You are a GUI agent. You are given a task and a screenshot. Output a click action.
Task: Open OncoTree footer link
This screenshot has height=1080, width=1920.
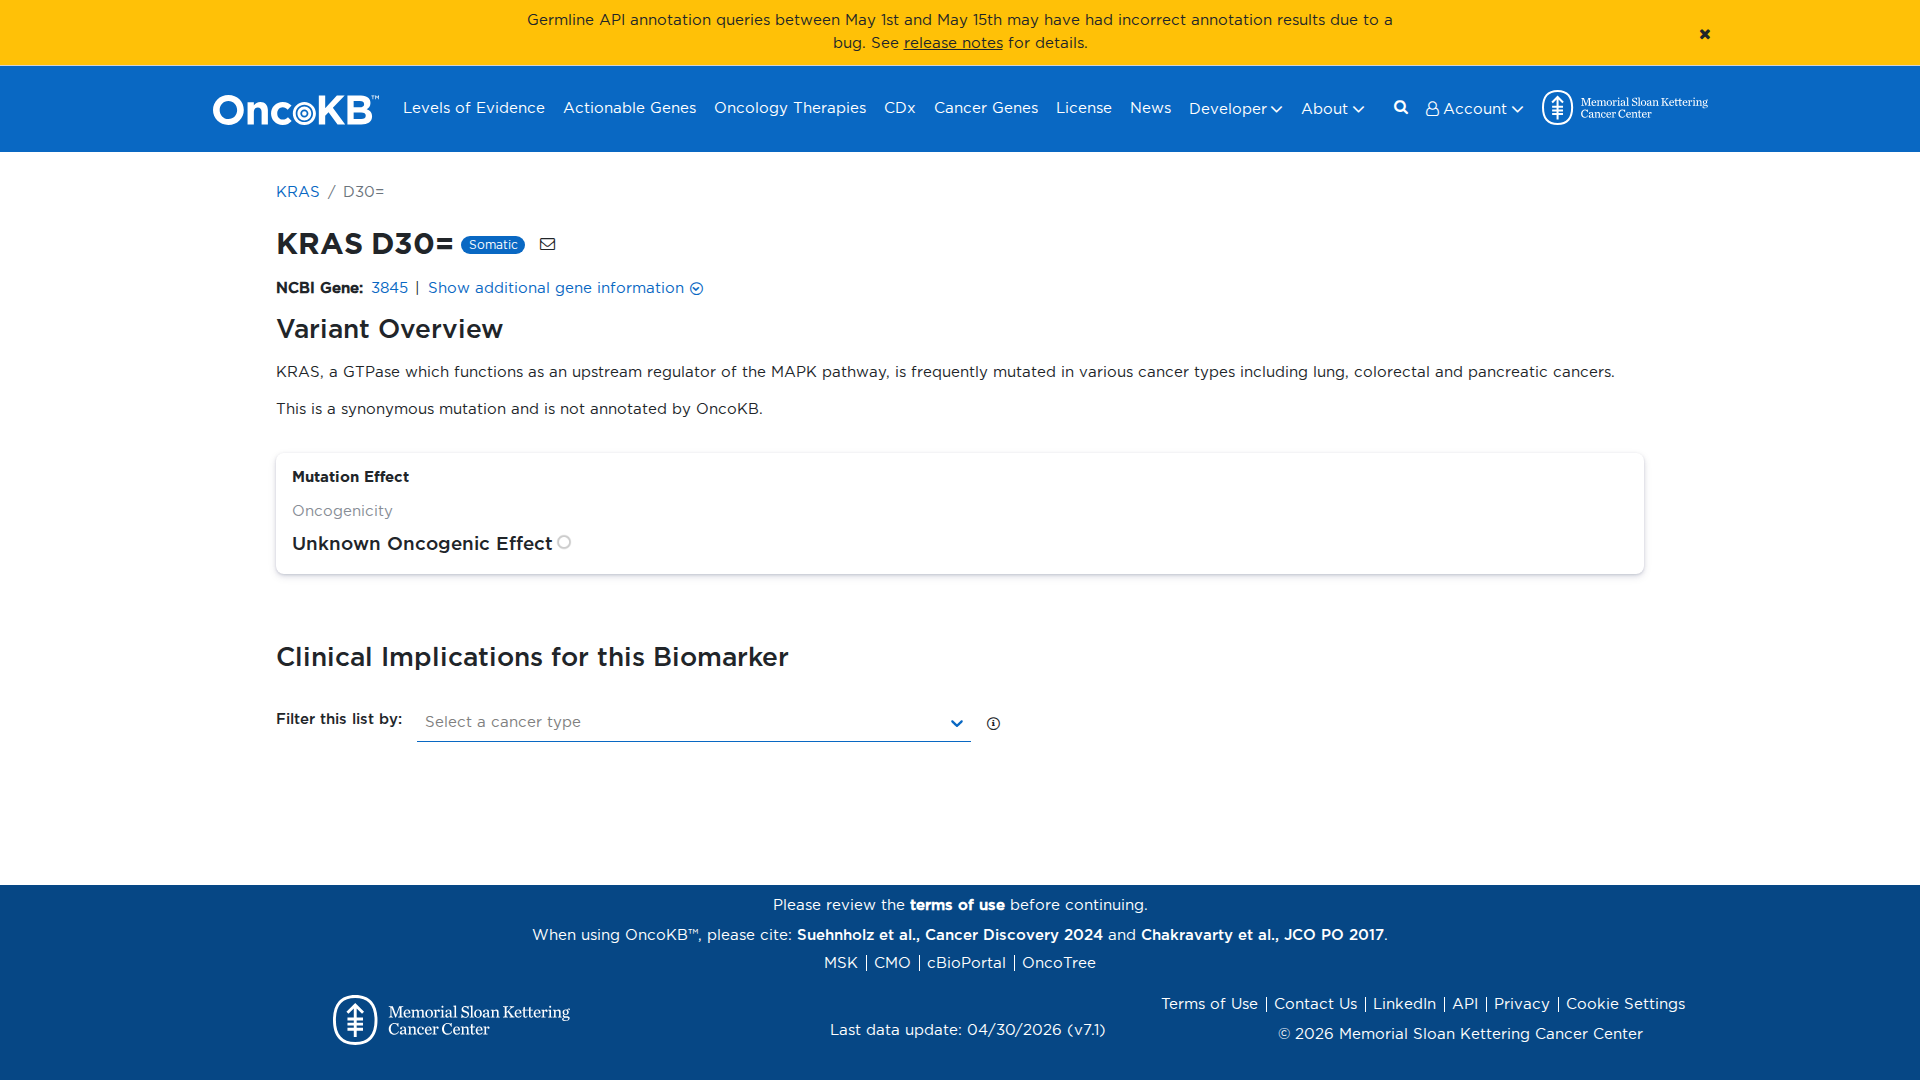tap(1059, 963)
